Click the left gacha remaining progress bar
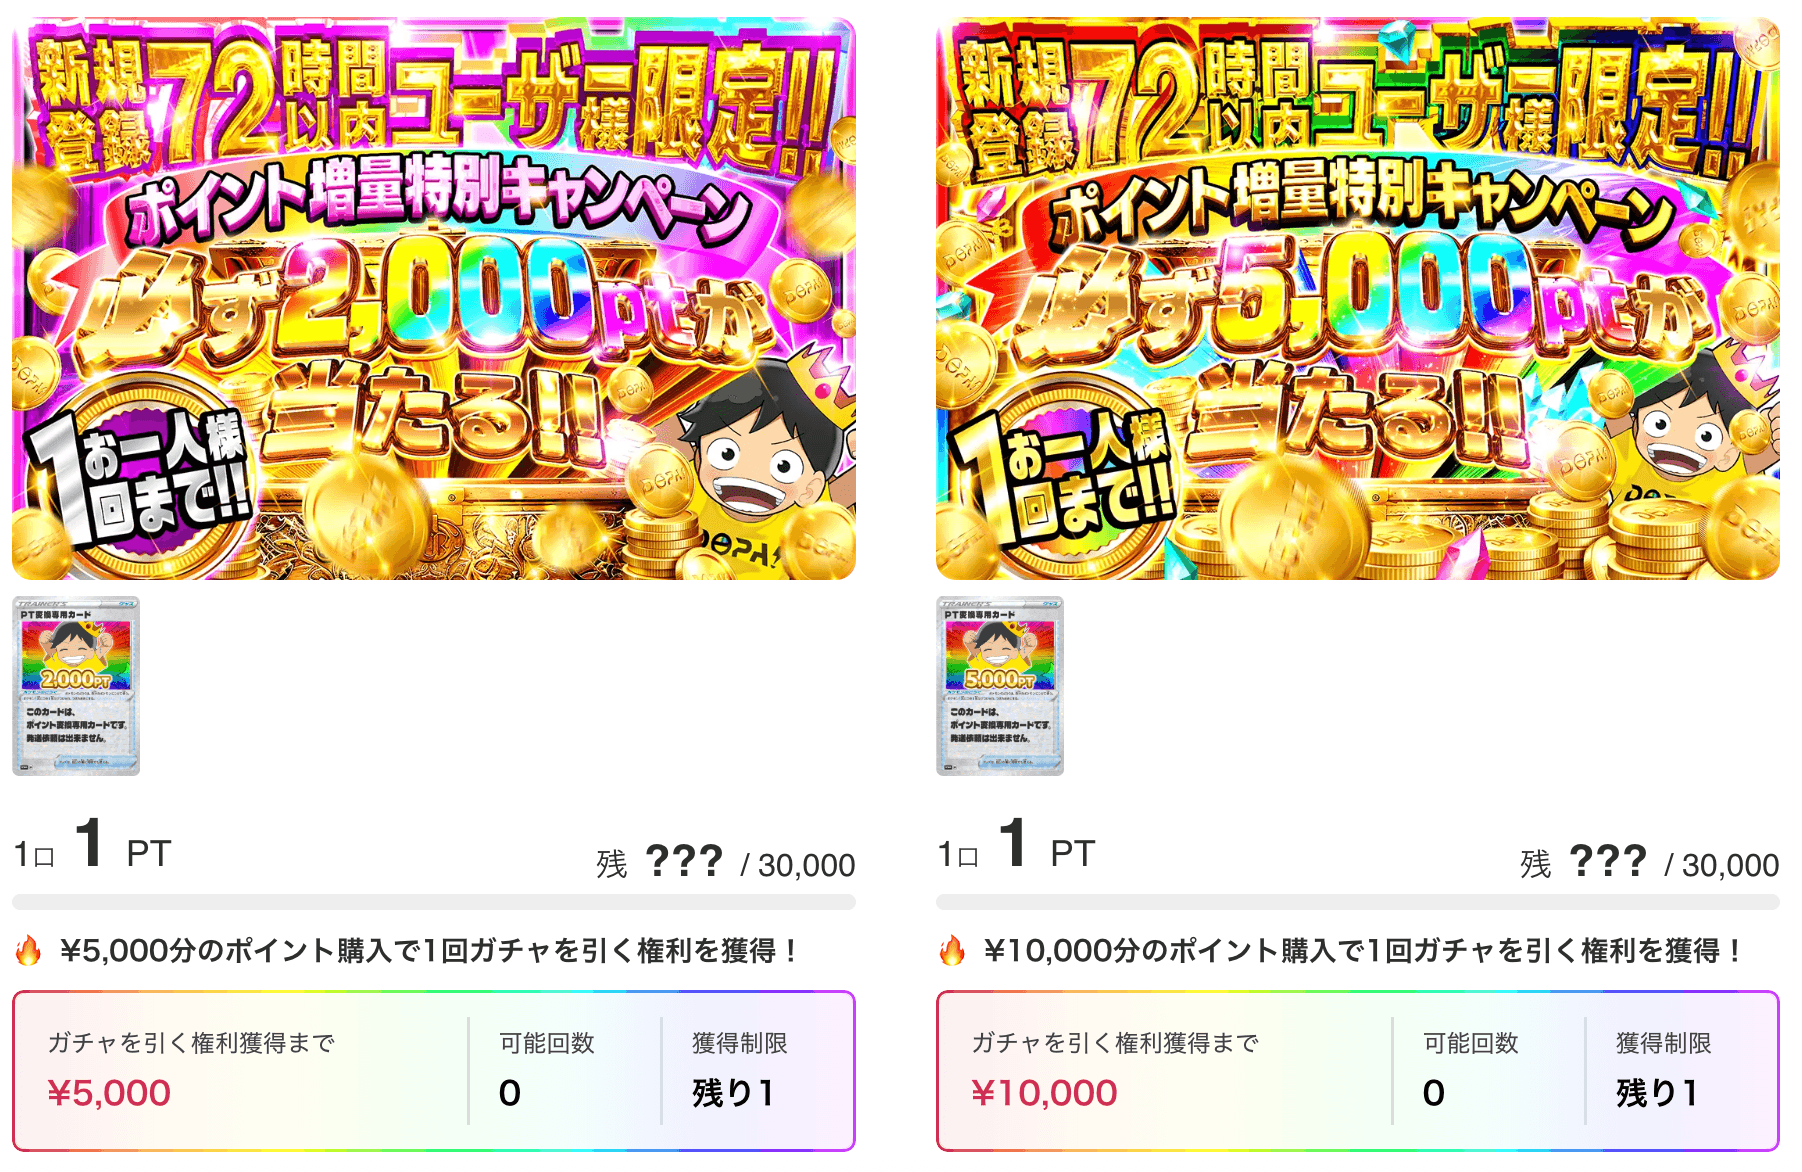Screen dimensions: 1802x1172 click(x=434, y=902)
